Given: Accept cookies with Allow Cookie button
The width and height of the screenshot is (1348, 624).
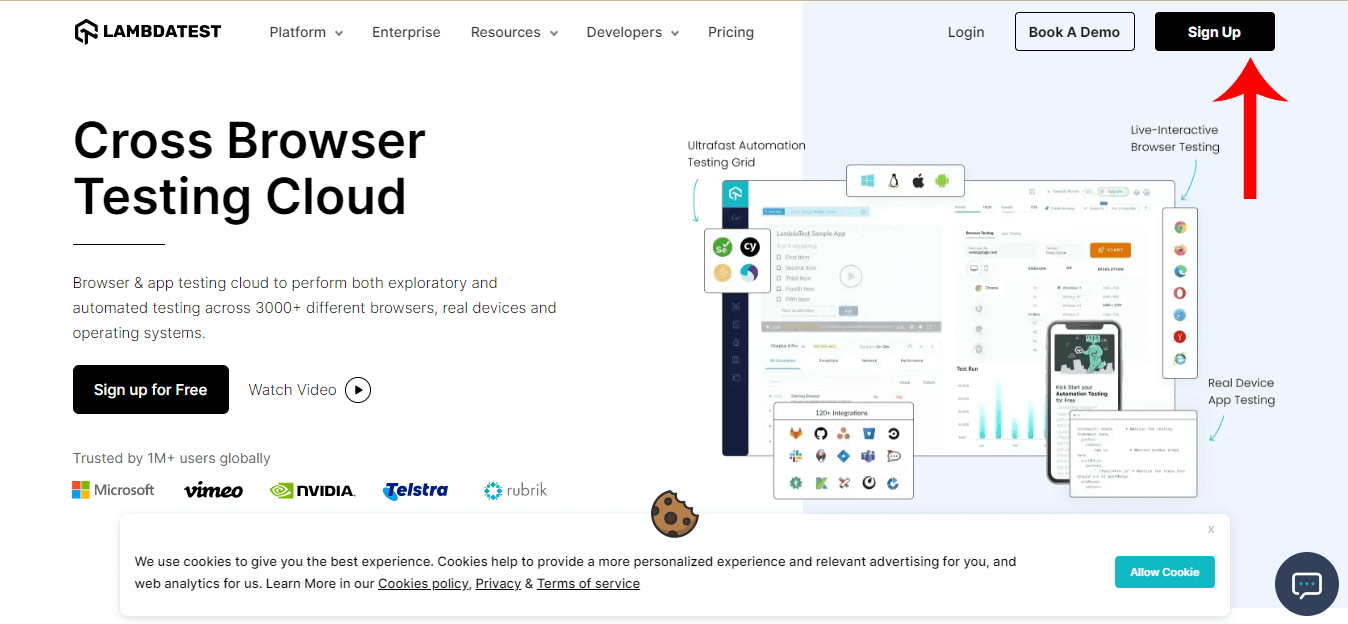Looking at the screenshot, I should 1165,572.
